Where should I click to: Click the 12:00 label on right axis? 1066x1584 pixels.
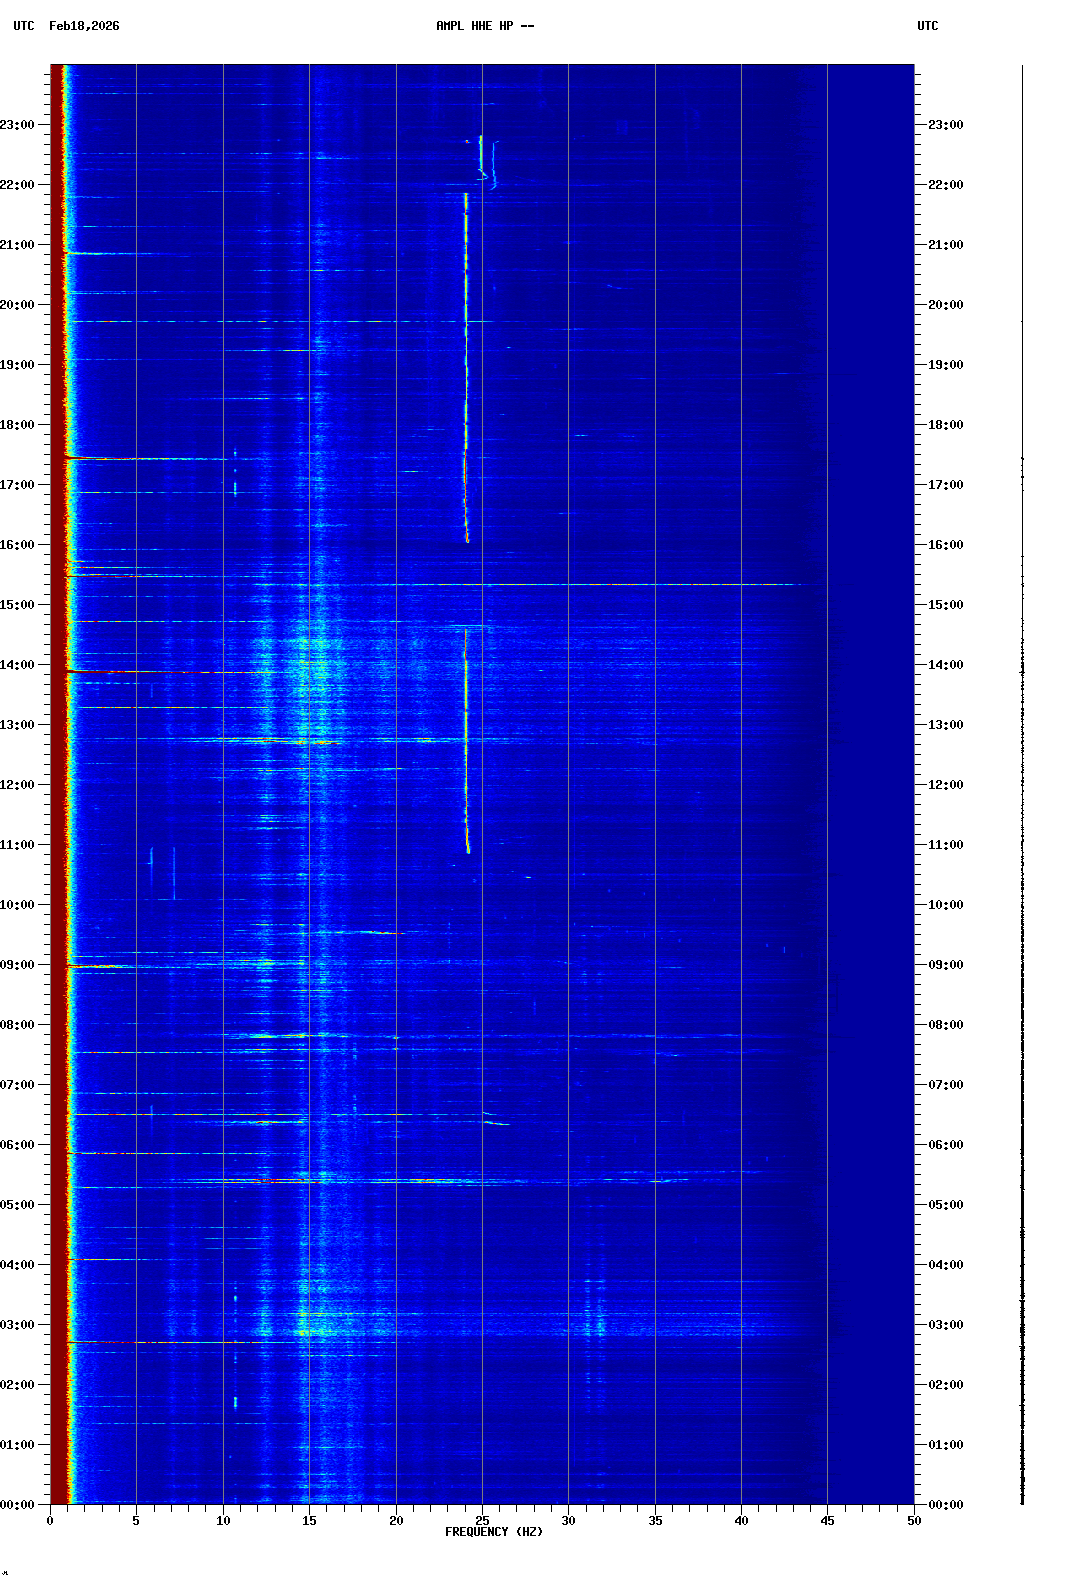click(x=945, y=785)
